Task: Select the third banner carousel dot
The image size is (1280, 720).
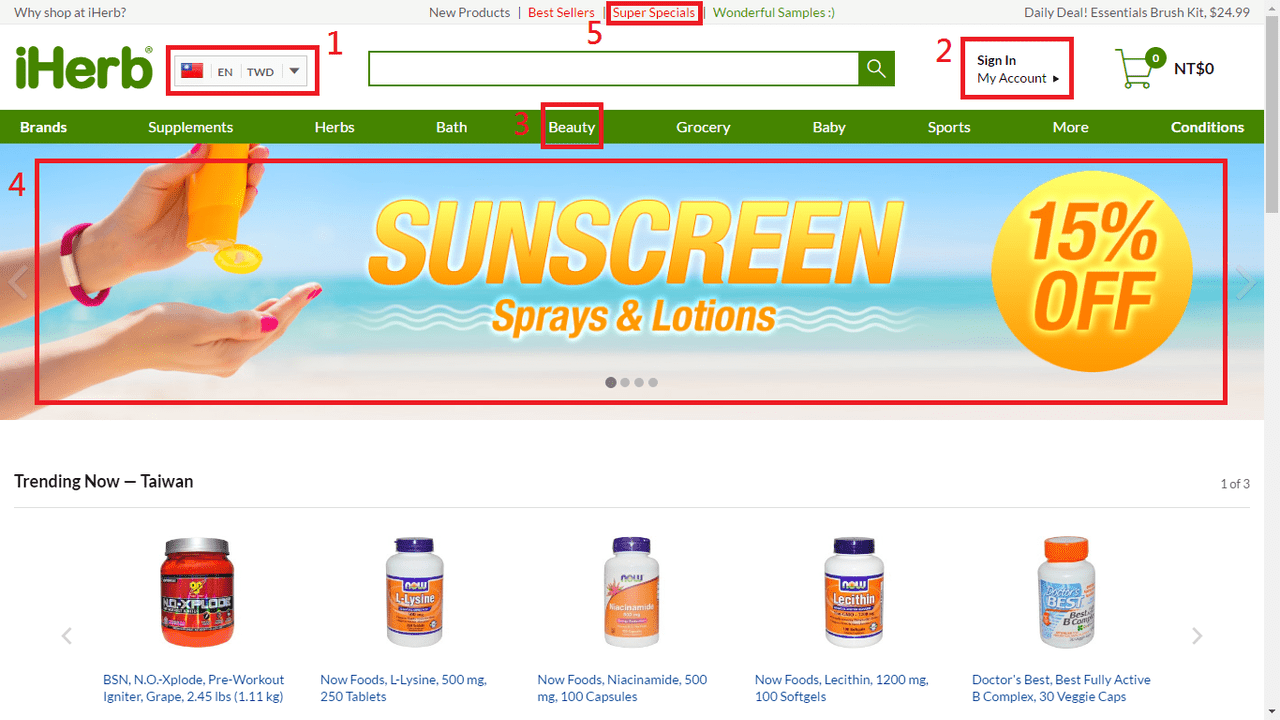Action: point(639,382)
